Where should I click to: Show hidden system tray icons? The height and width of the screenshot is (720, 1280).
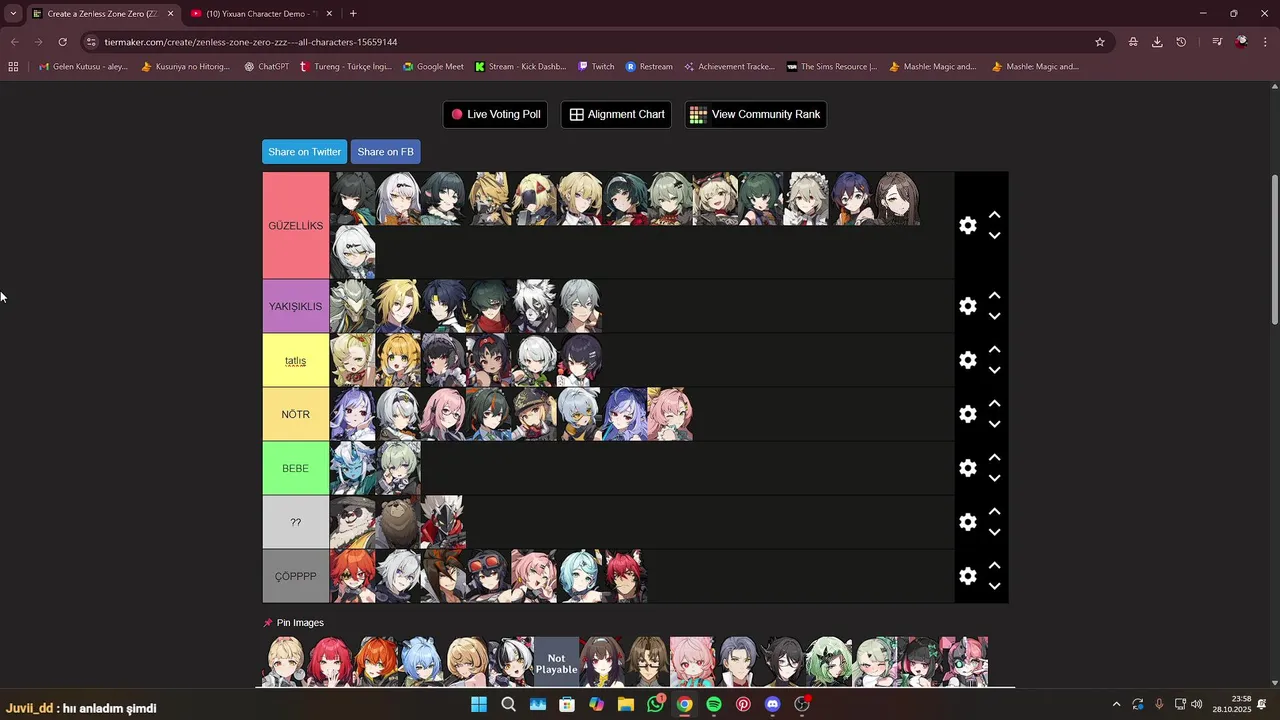1116,704
